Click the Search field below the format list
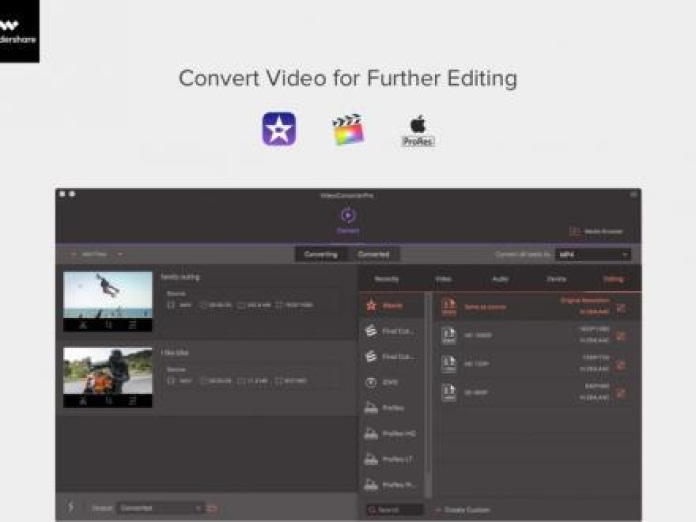The image size is (696, 522). pos(394,510)
